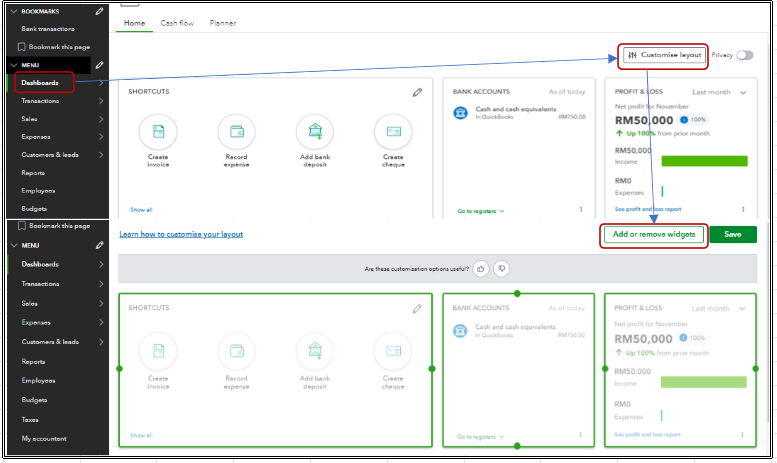Click the greyed-out Record expense icon in edit mode

pyautogui.click(x=236, y=351)
